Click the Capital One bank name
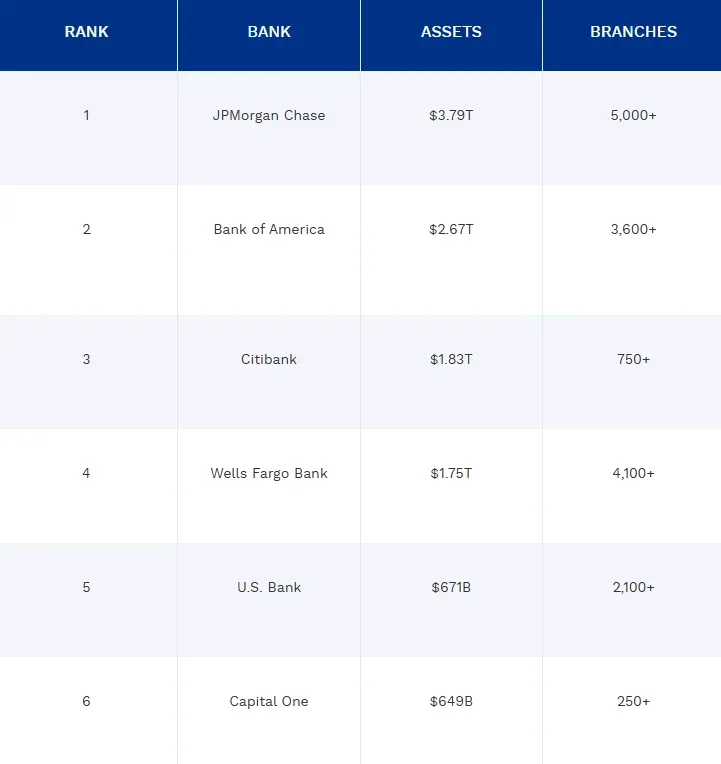The image size is (721, 764). click(269, 701)
